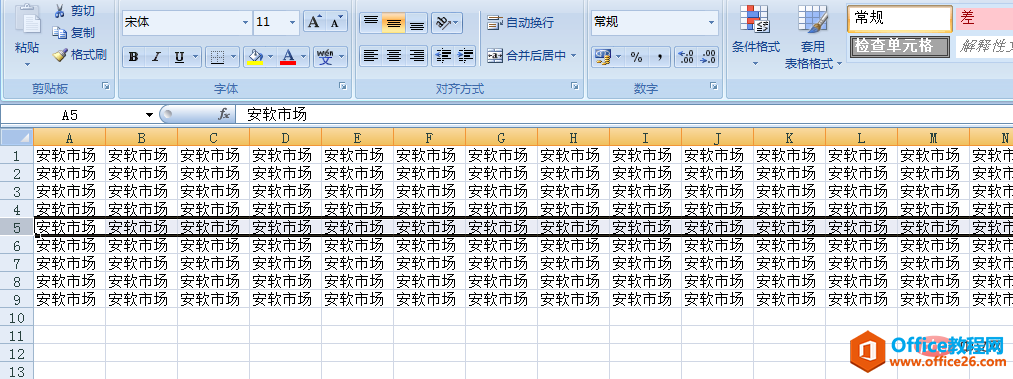Screen dimensions: 1013x379
Task: Click the Select All corner button
Action: click(x=17, y=137)
